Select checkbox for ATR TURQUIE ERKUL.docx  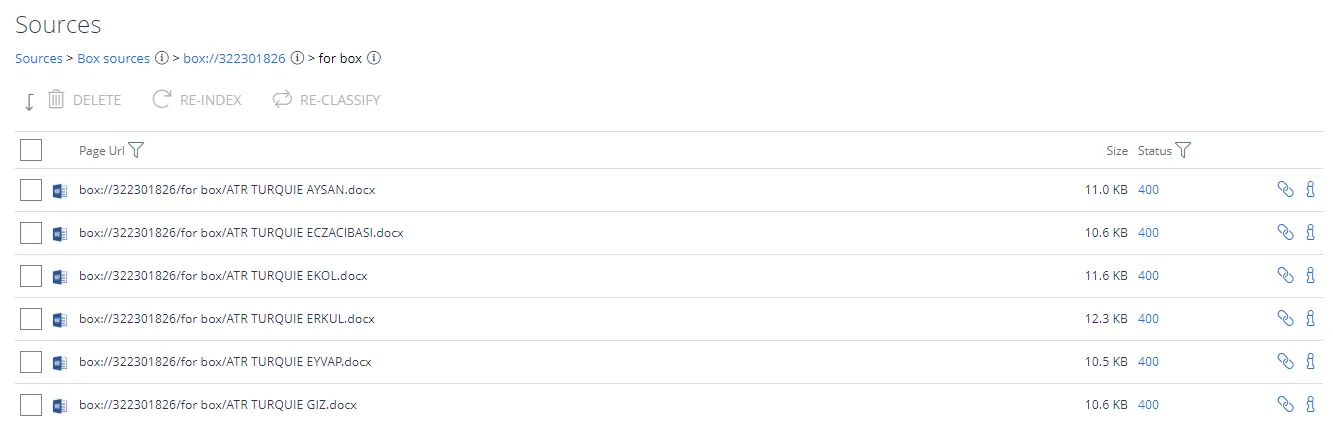point(31,319)
